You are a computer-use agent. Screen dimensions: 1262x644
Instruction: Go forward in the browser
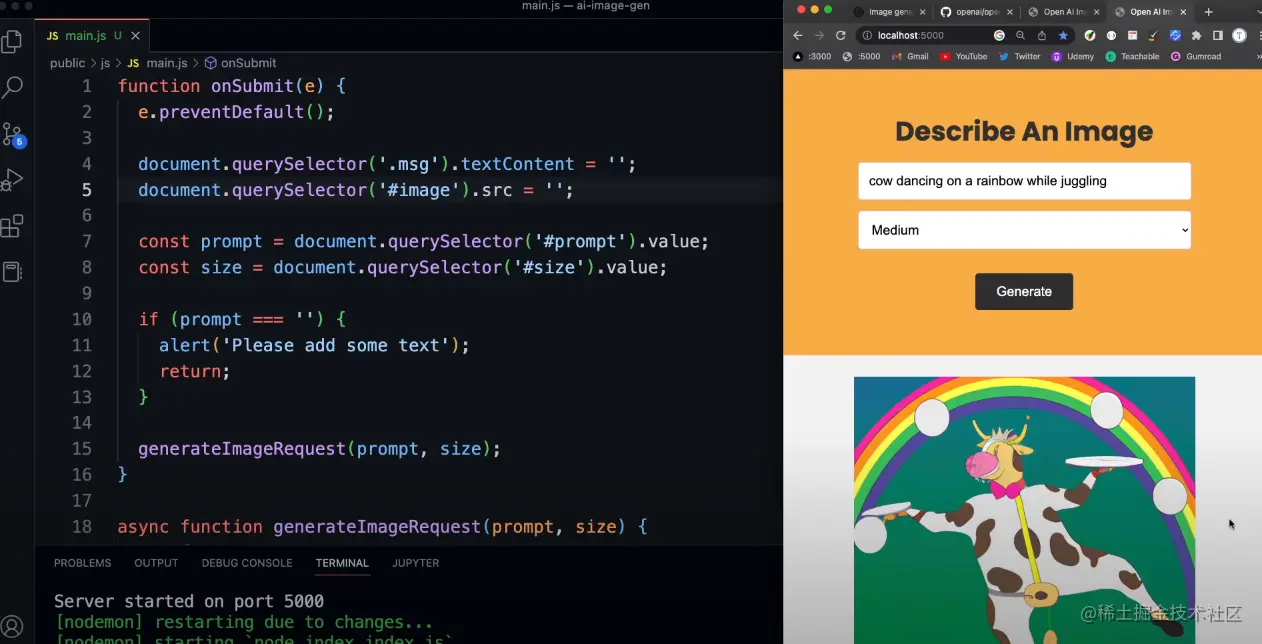coord(819,35)
